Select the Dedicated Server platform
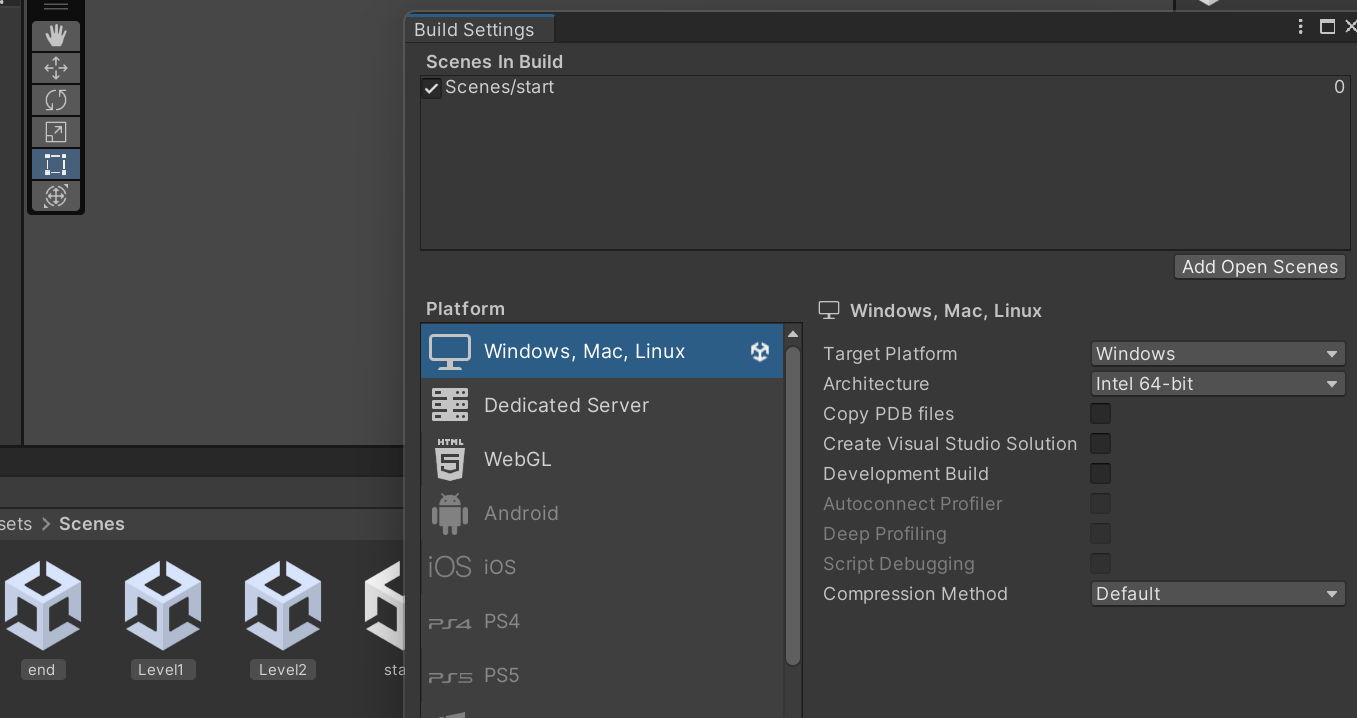1357x718 pixels. [602, 405]
